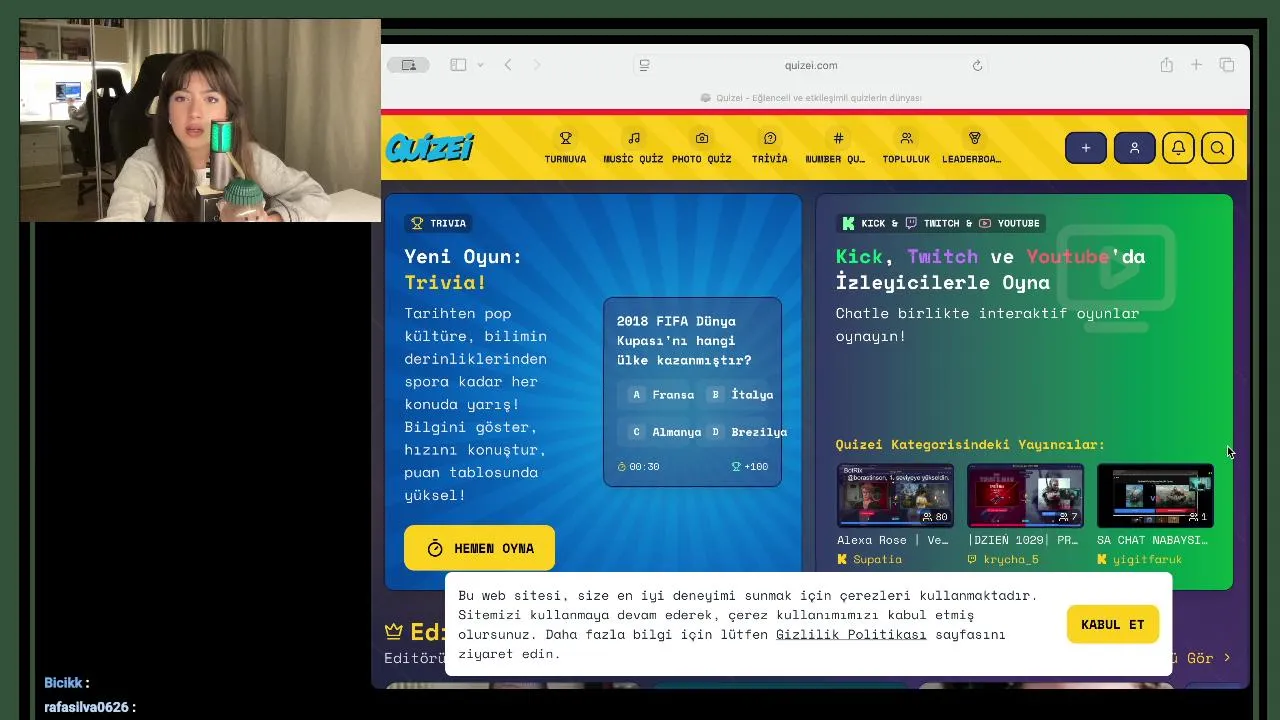Select the Quizei browser tab
Image resolution: width=1280 pixels, height=720 pixels.
811,98
